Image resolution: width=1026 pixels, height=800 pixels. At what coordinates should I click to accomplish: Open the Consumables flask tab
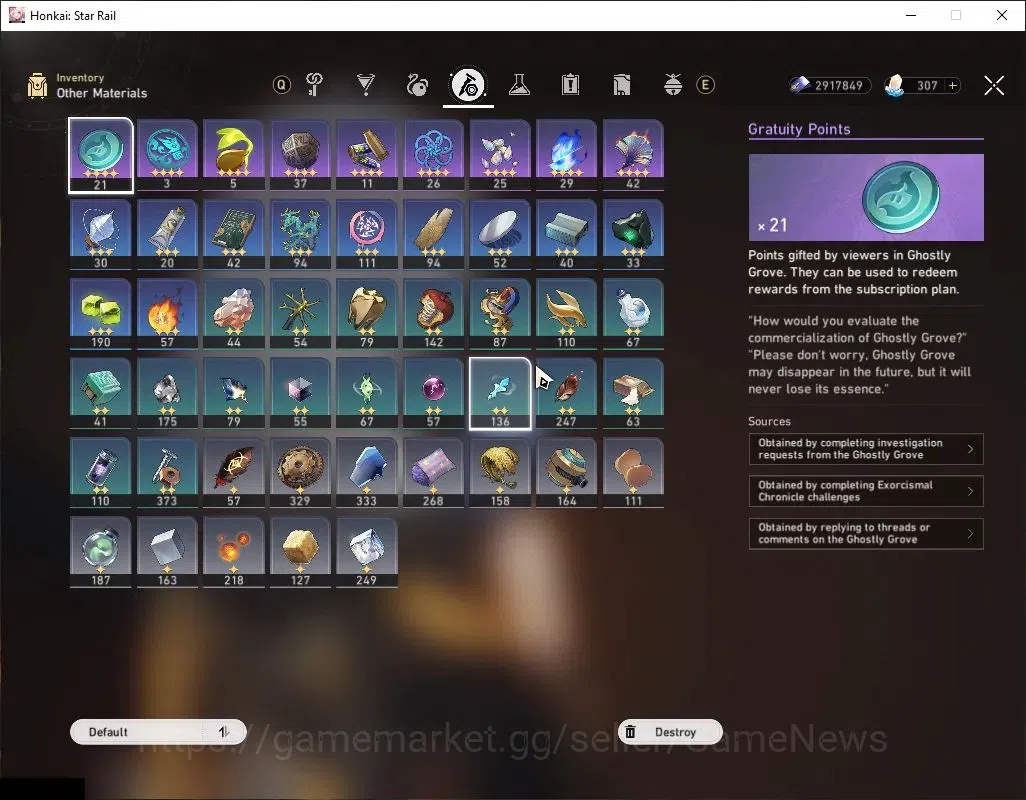click(x=520, y=85)
